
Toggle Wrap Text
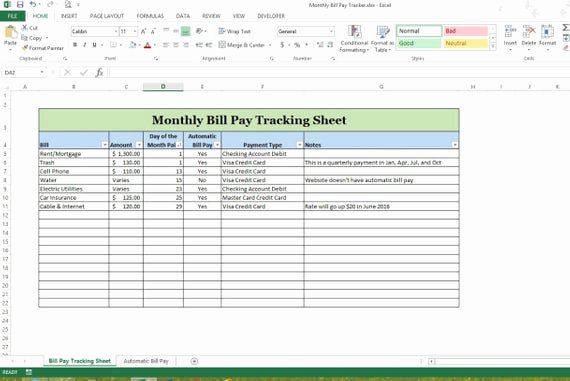(234, 31)
